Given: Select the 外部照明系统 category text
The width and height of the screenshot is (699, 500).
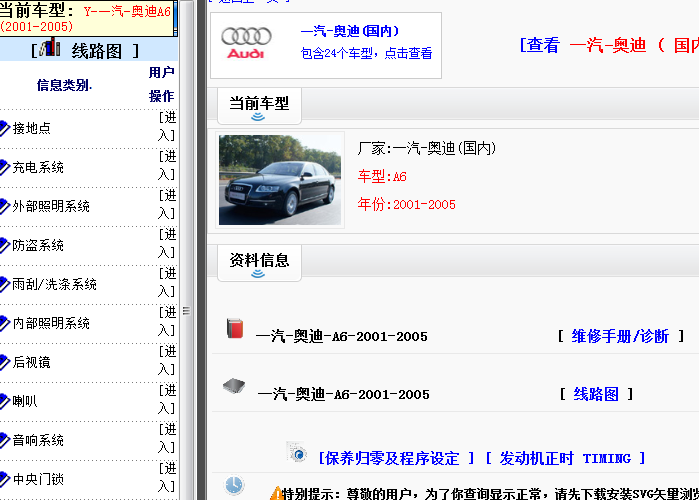Looking at the screenshot, I should coord(51,206).
